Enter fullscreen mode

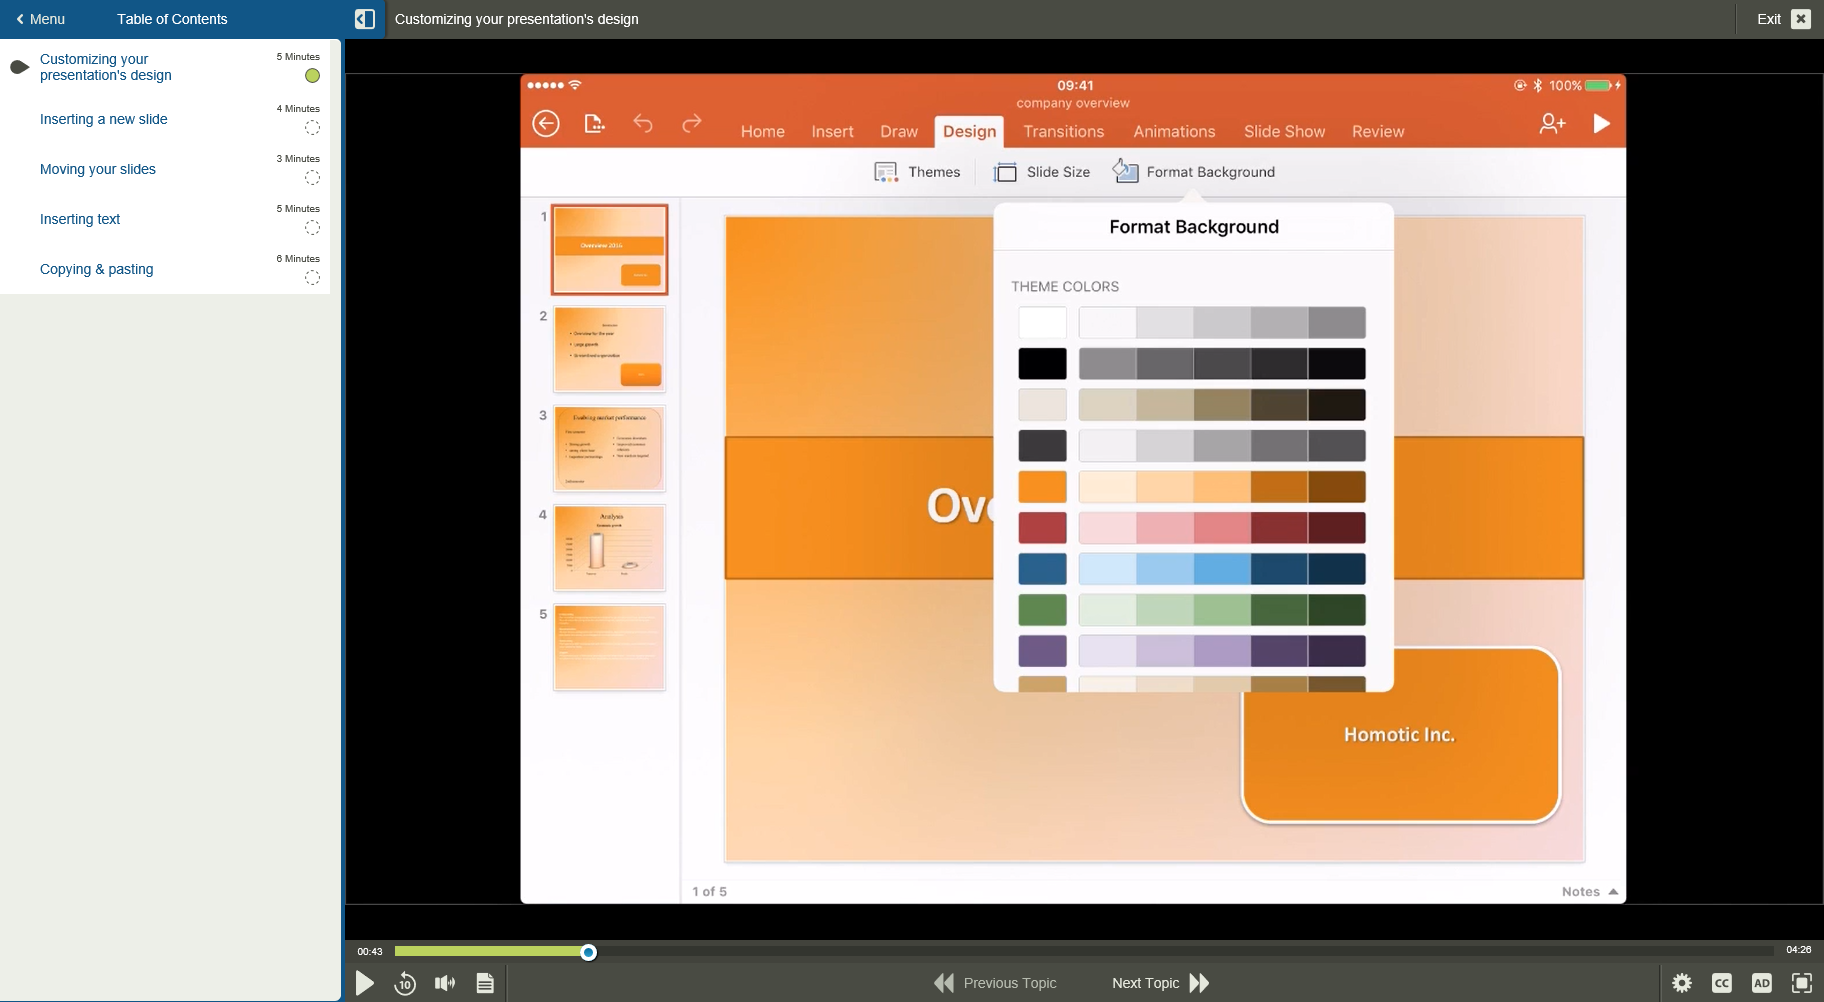pos(1803,983)
